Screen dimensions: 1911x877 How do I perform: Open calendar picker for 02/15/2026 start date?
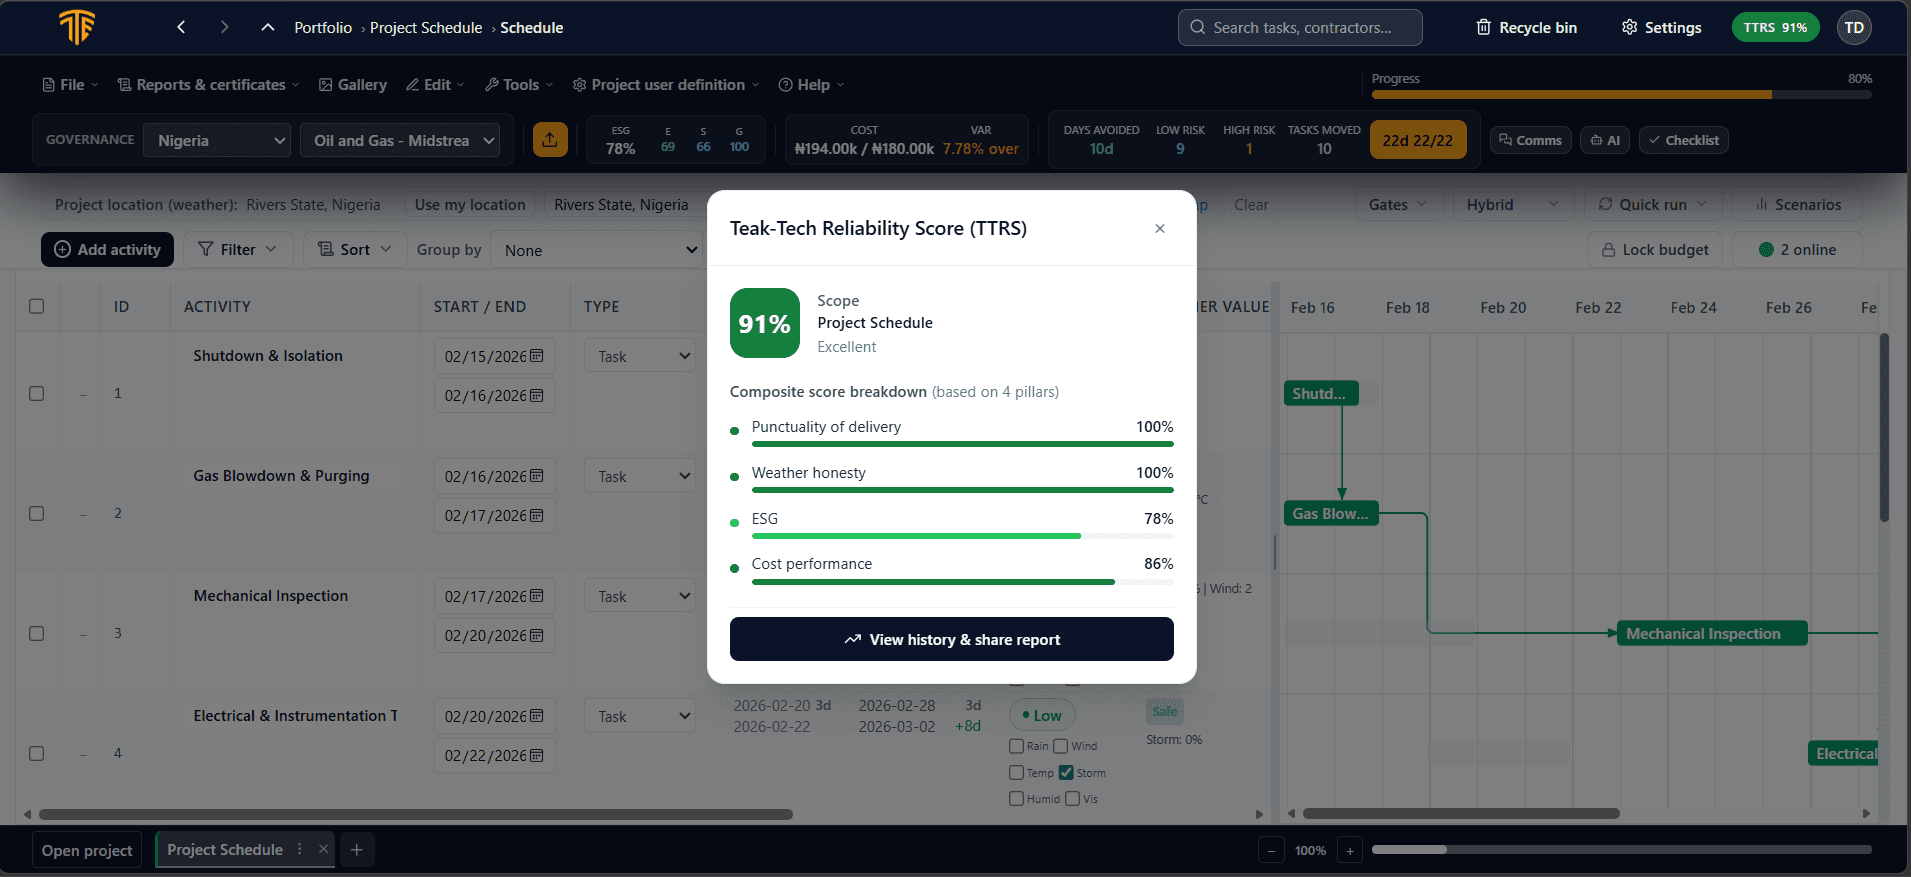click(x=537, y=356)
